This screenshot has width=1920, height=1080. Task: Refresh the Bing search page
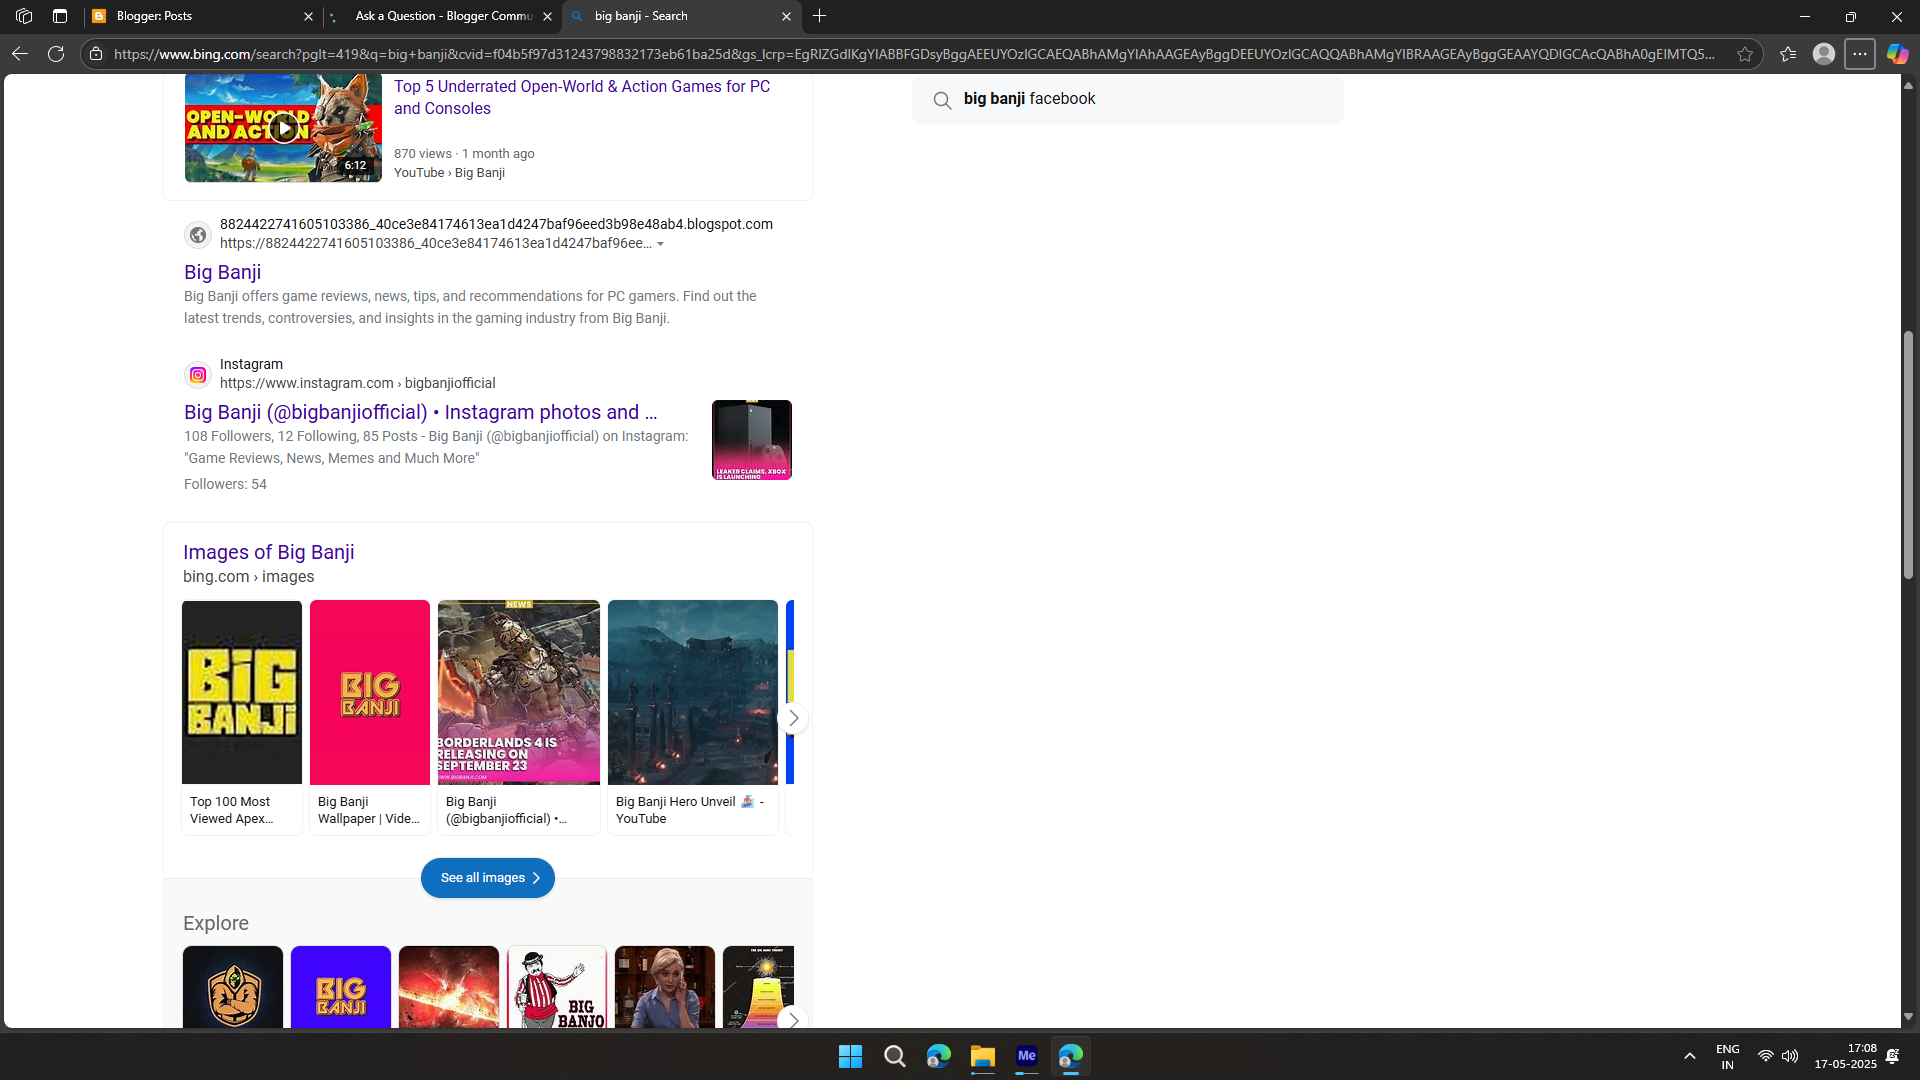(56, 54)
